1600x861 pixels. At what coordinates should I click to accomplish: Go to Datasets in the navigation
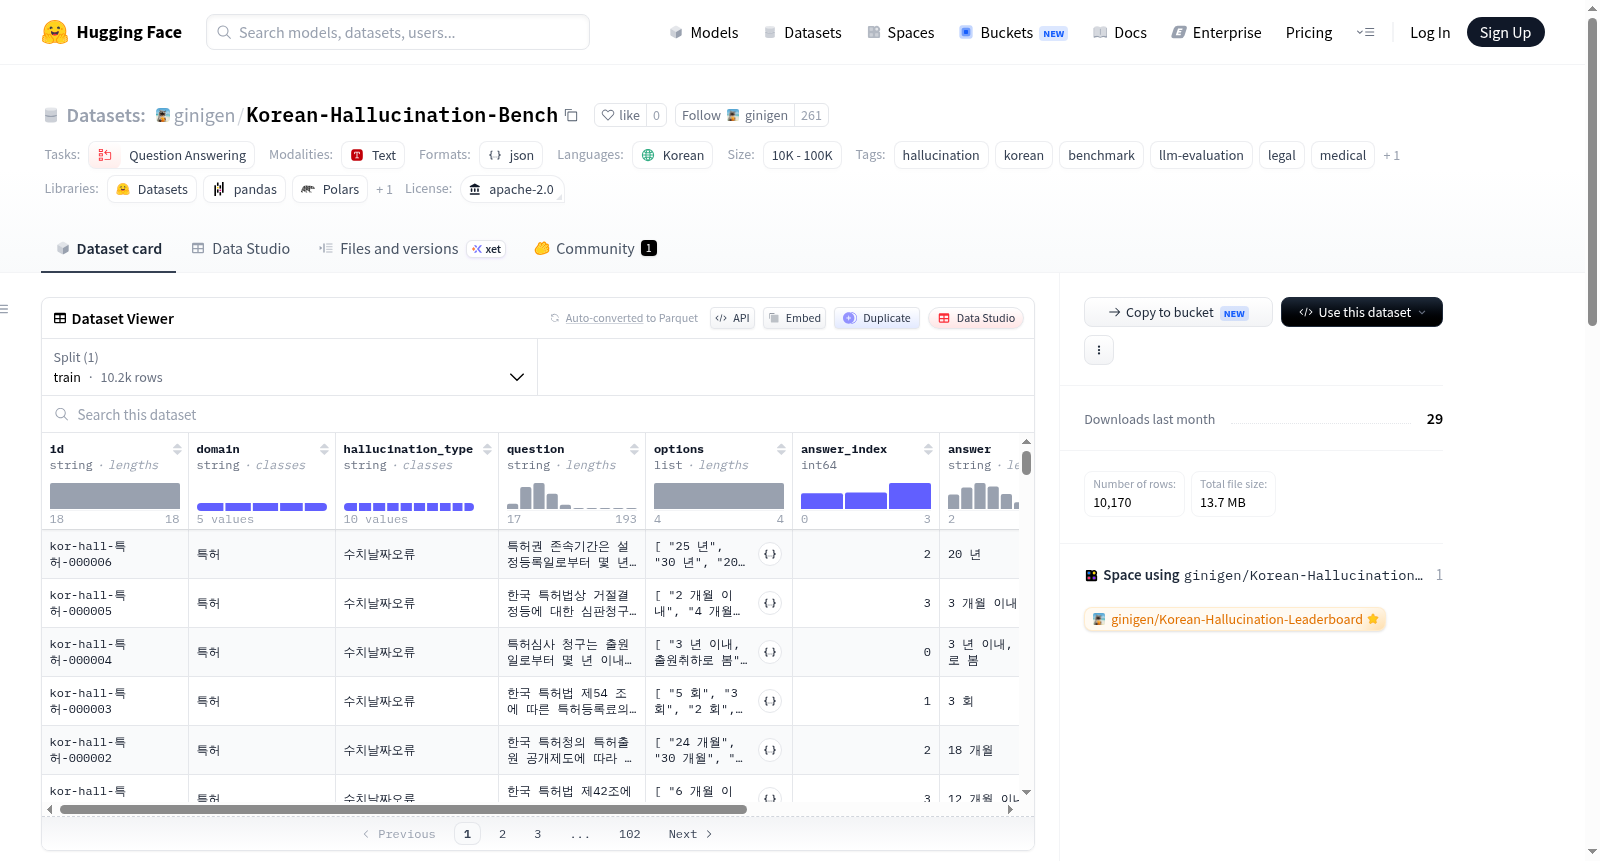(803, 32)
